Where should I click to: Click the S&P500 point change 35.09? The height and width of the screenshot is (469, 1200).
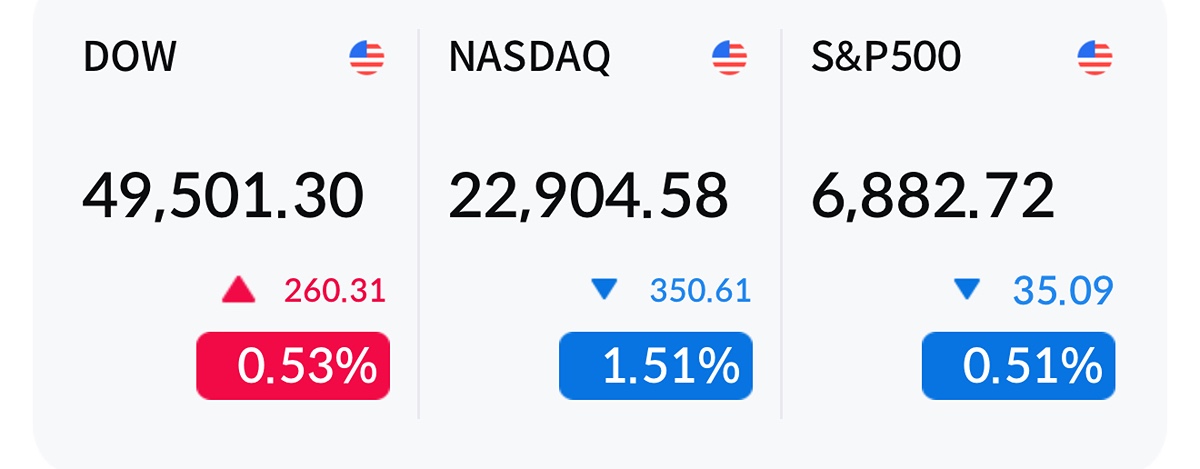(1063, 291)
